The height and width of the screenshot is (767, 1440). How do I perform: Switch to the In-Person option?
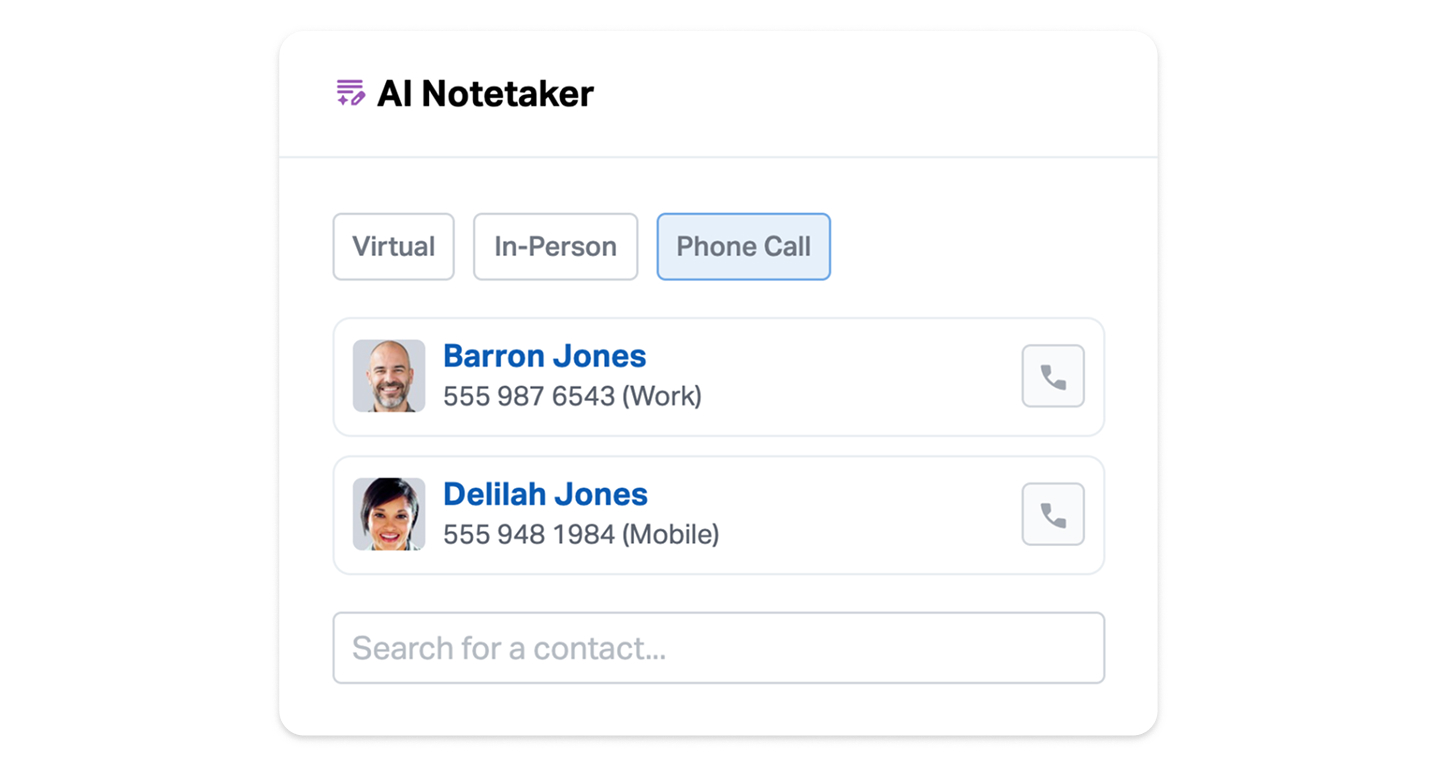tap(555, 247)
